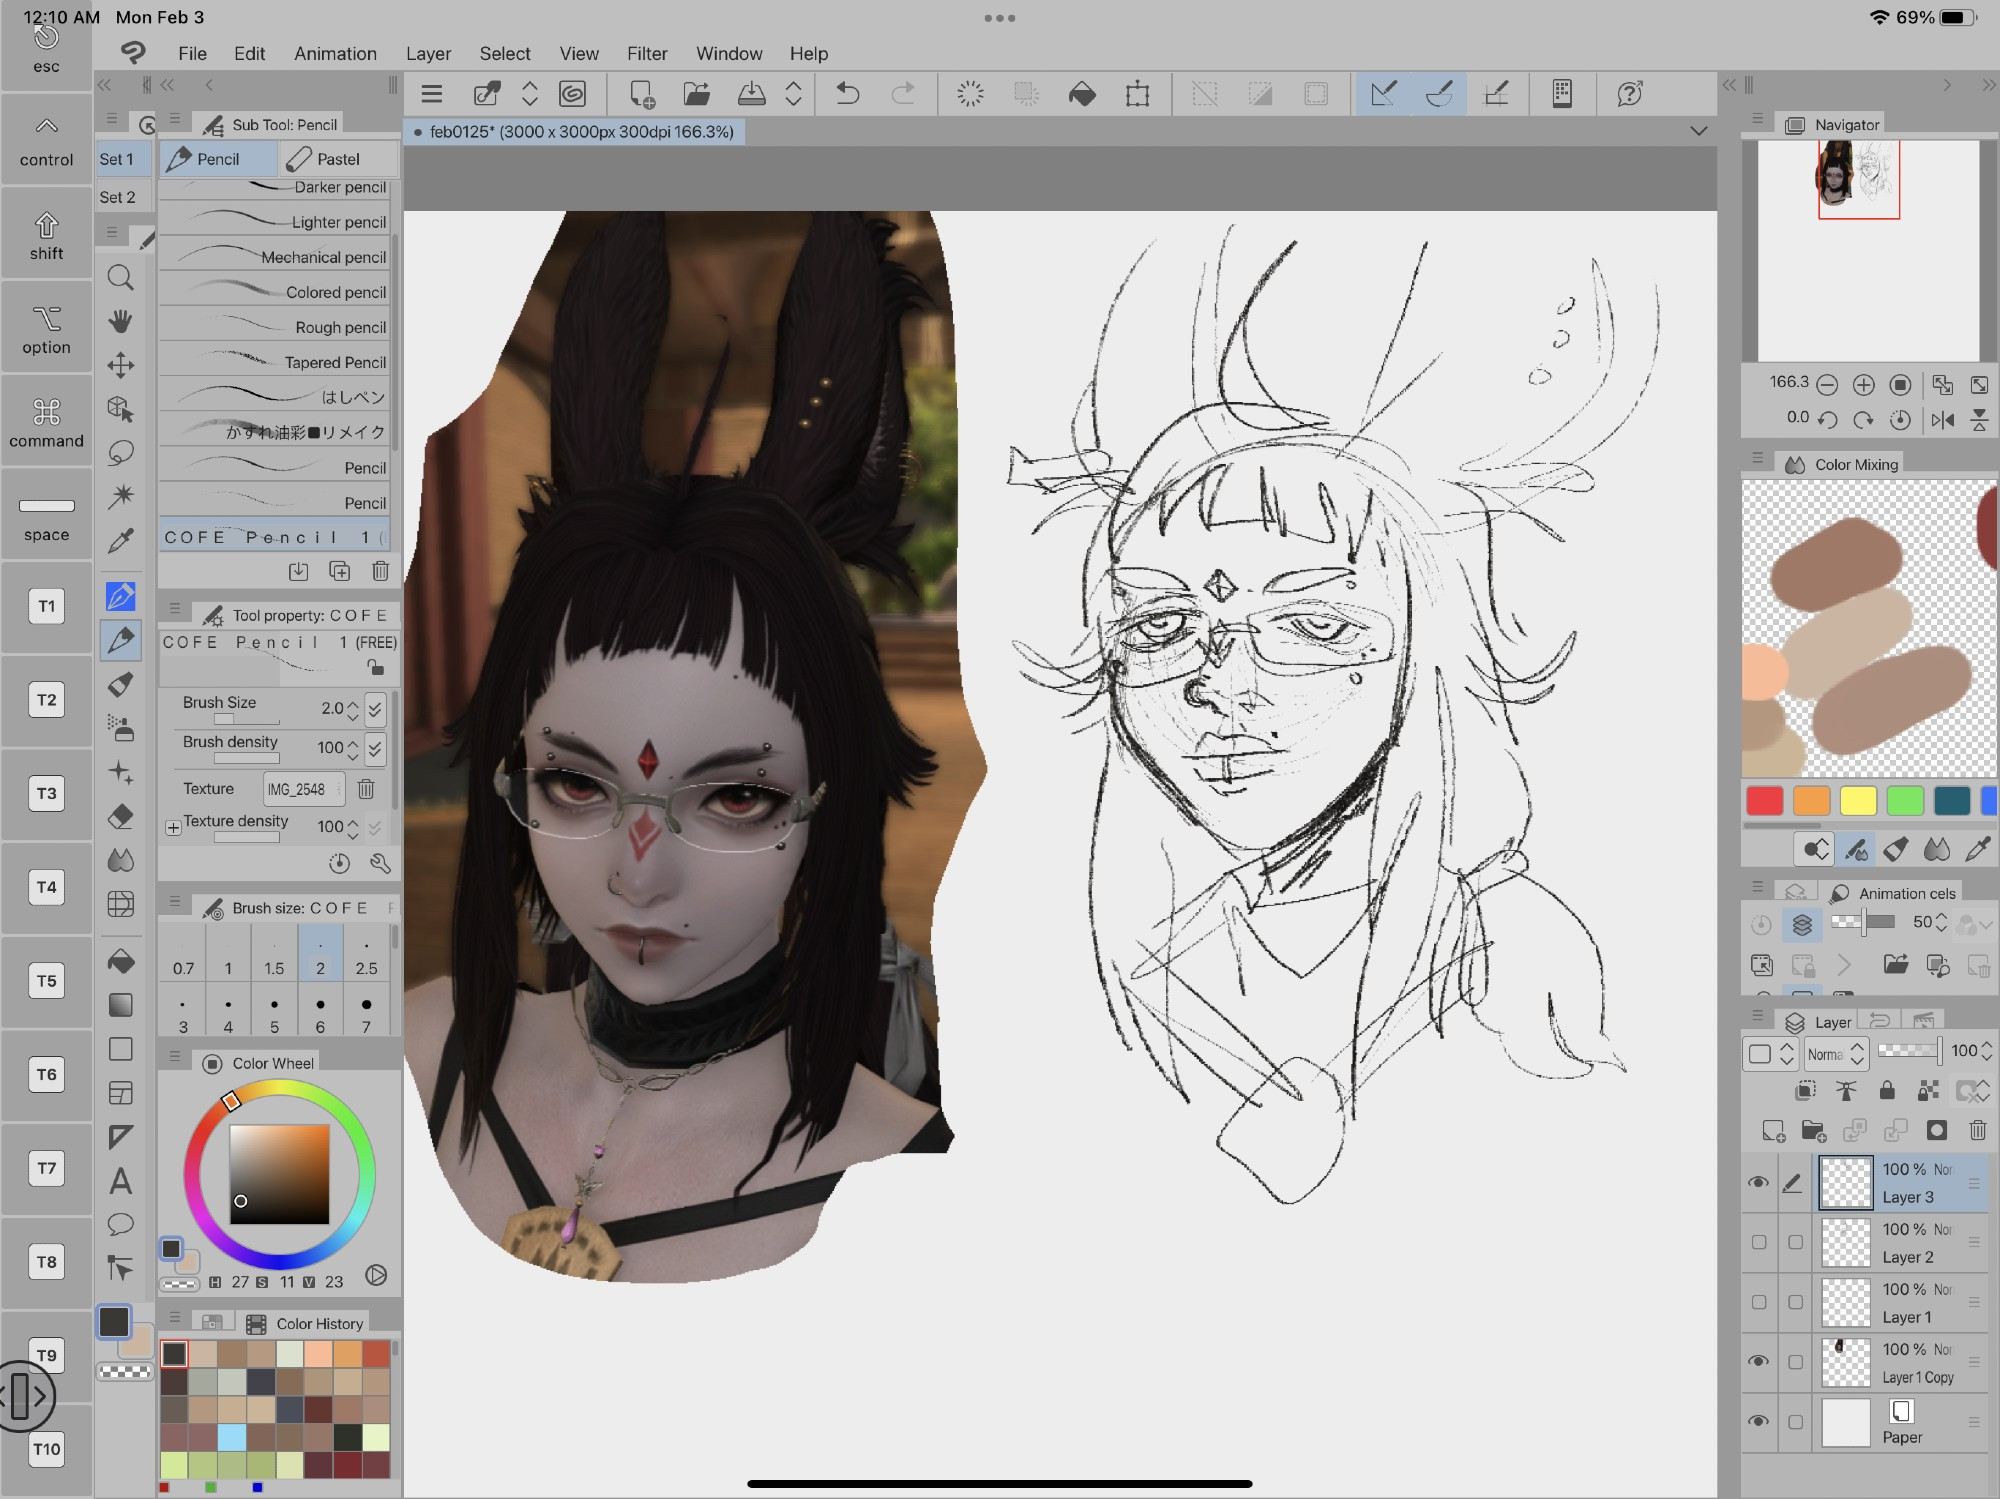Select the Lasso selection tool
This screenshot has height=1499, width=2000.
[120, 453]
